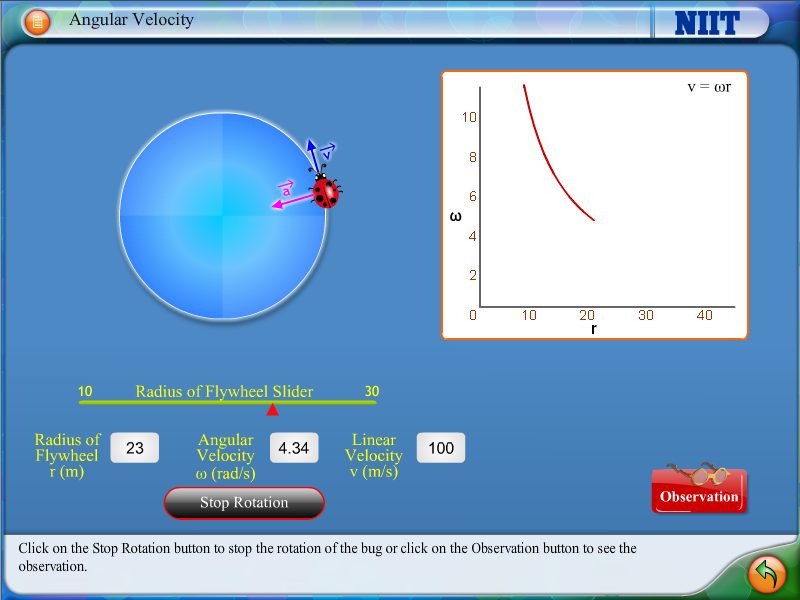This screenshot has width=800, height=600.
Task: Click the red slider triangle marker
Action: pyautogui.click(x=272, y=409)
